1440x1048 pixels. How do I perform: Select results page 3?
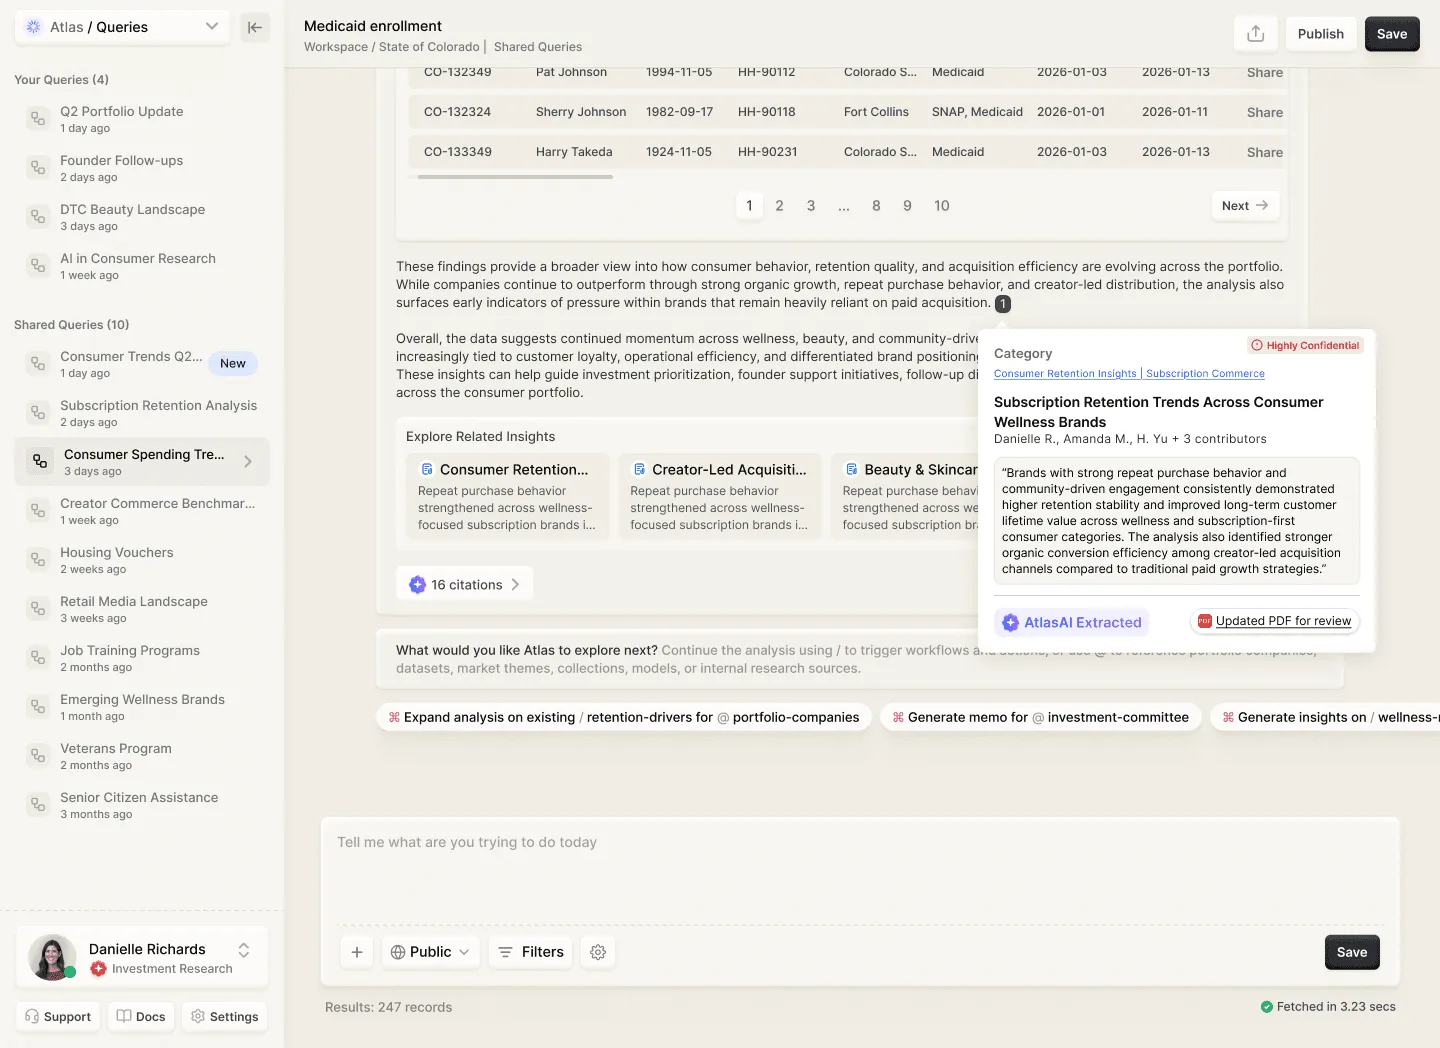pyautogui.click(x=811, y=205)
